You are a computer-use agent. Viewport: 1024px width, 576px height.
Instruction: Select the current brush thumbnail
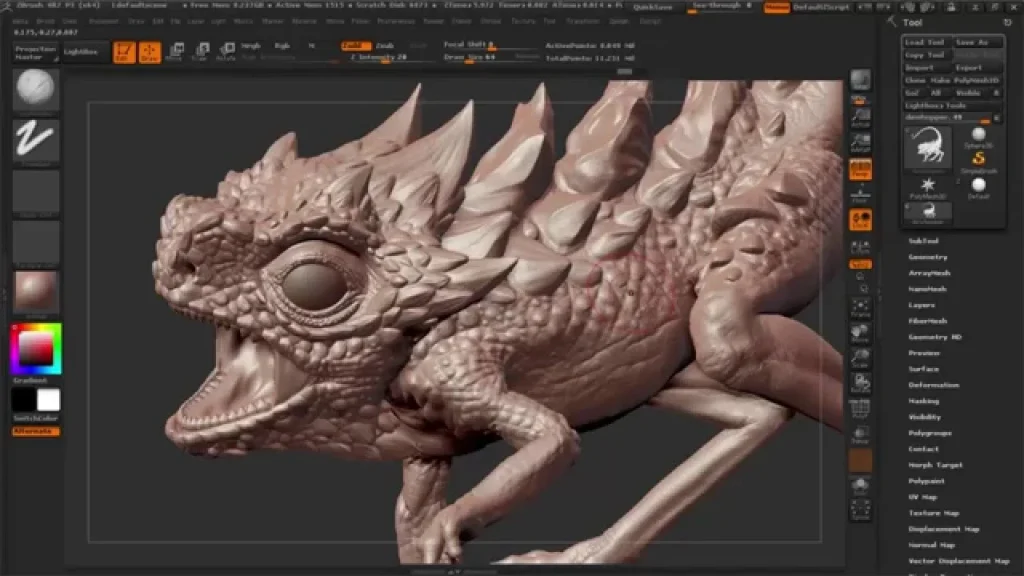(36, 89)
